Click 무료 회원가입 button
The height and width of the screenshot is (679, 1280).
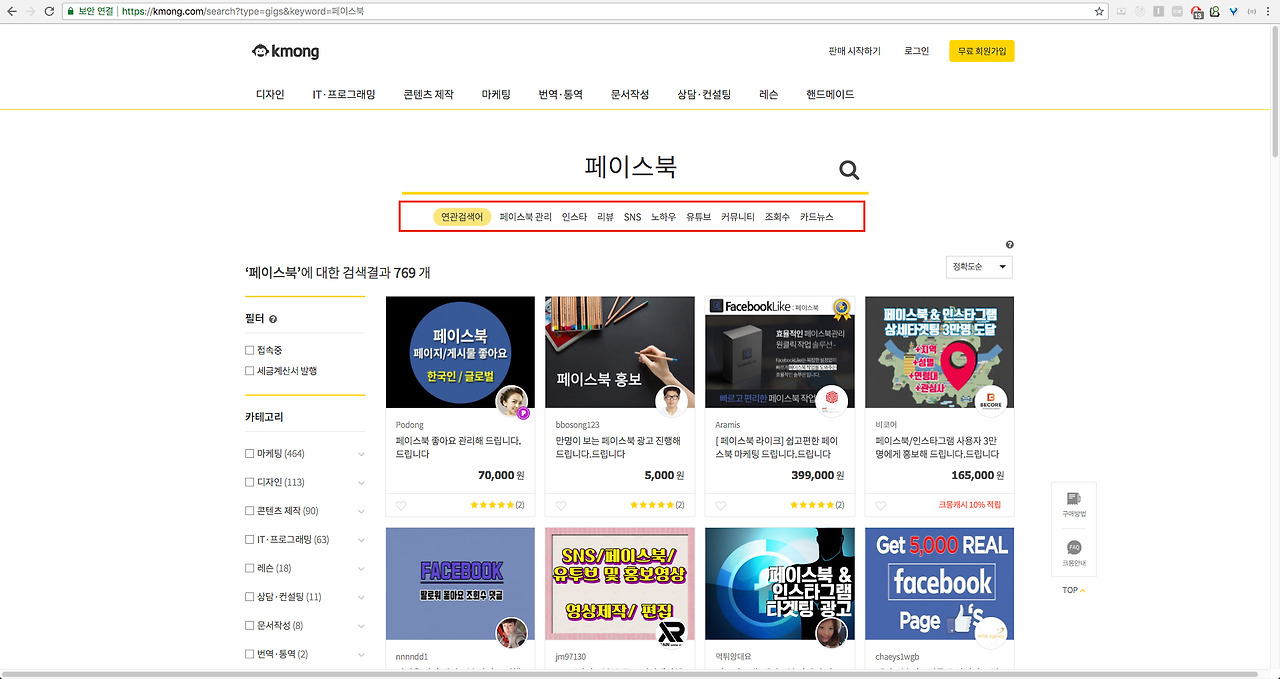click(982, 51)
